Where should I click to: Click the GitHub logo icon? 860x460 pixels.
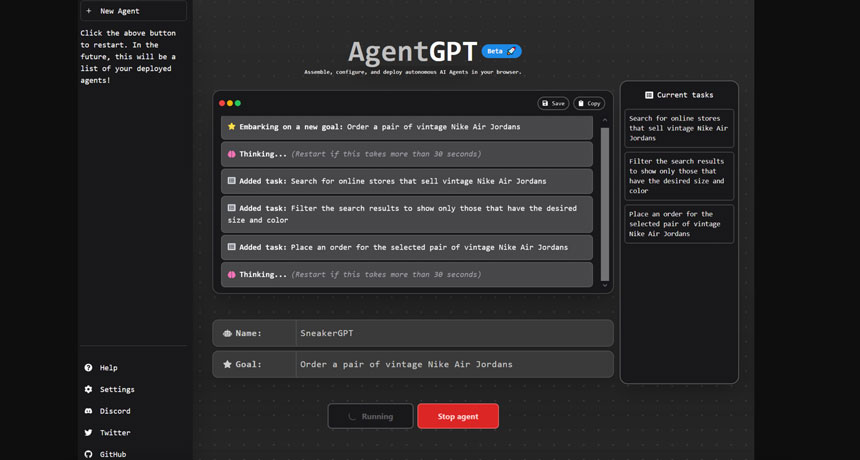tap(88, 454)
